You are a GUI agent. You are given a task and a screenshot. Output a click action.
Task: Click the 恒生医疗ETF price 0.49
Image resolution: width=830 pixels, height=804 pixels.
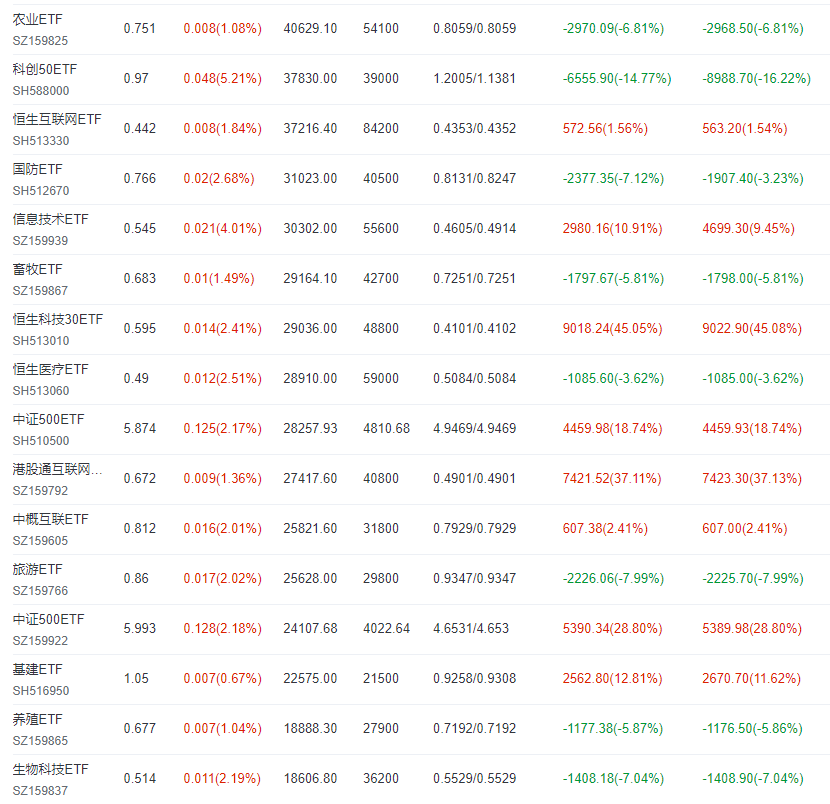point(136,379)
